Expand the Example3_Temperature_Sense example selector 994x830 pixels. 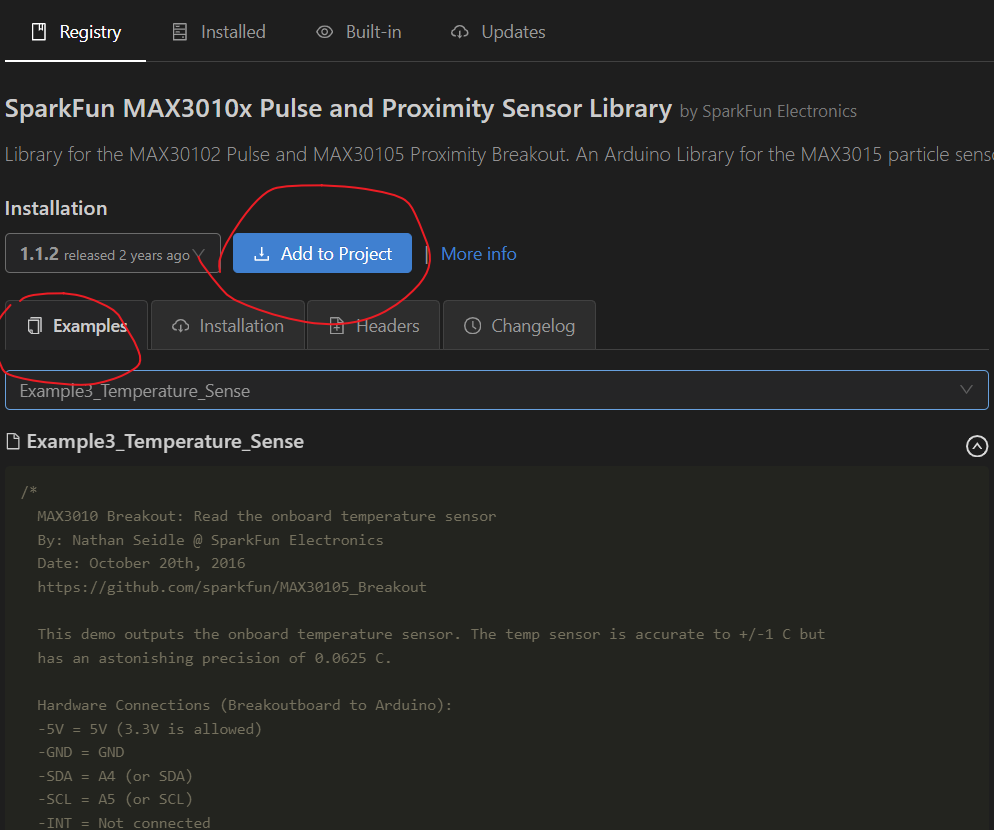pos(496,390)
